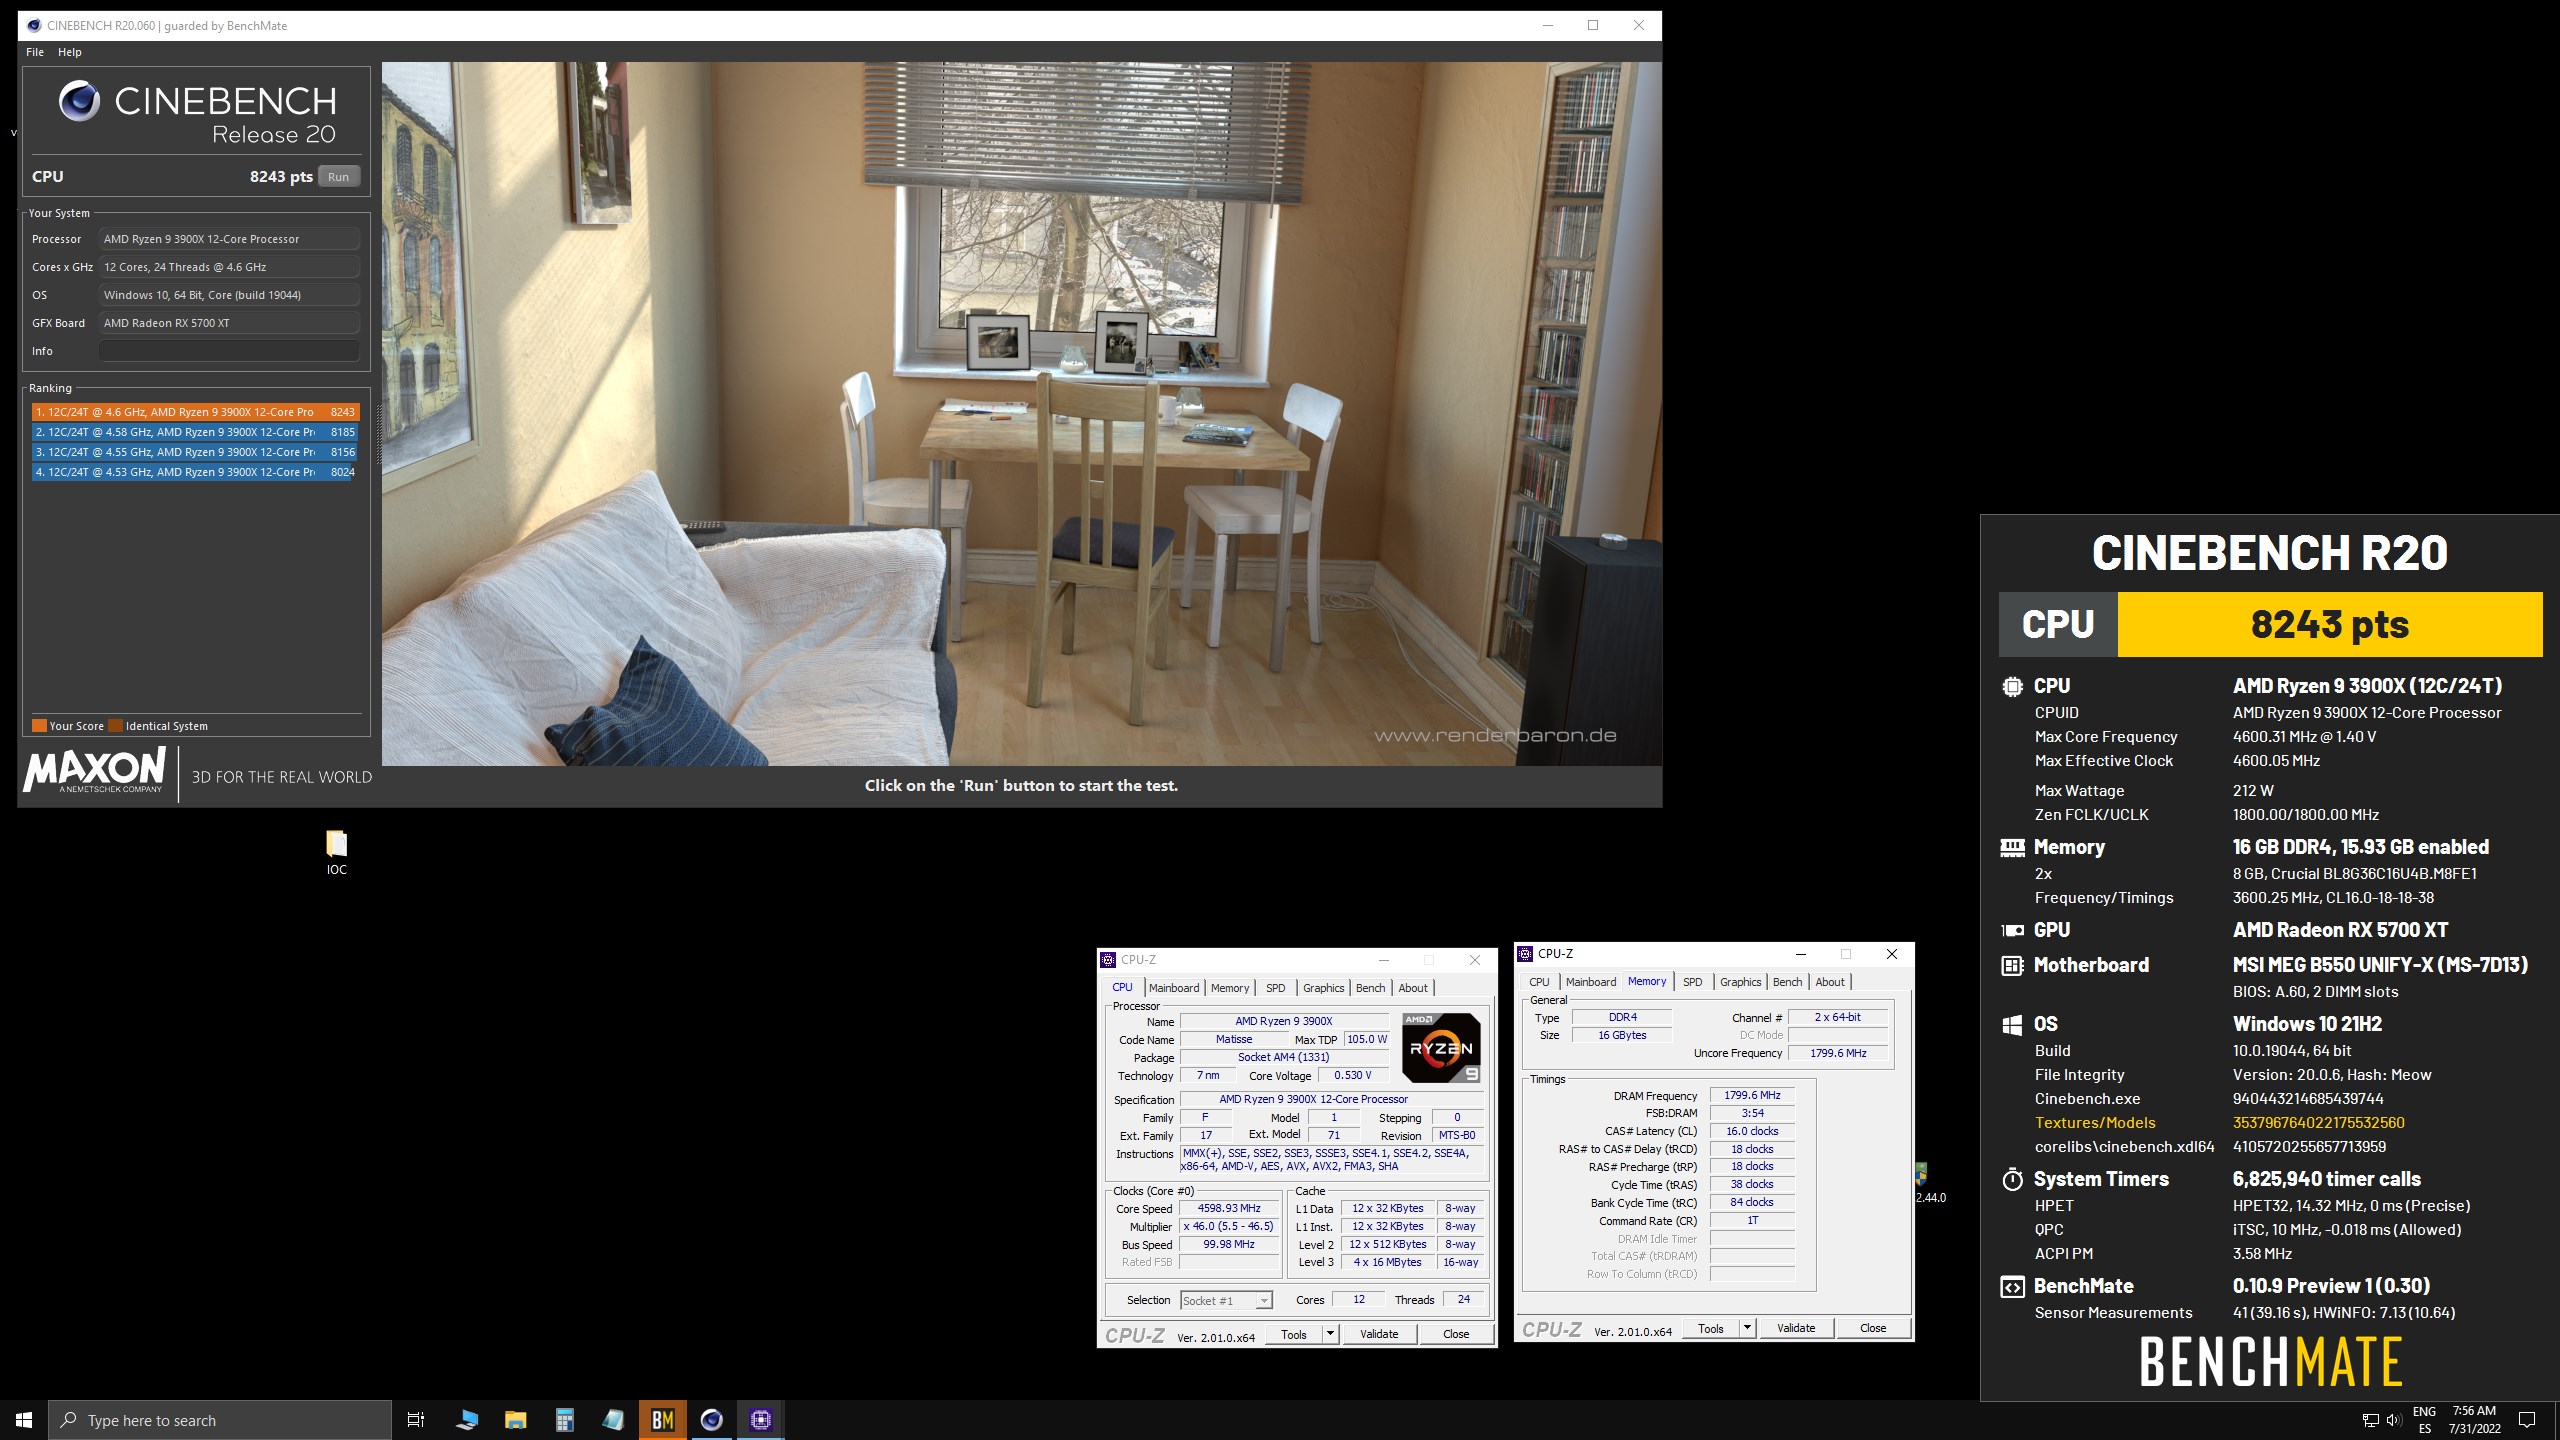Open the notification center in the taskbar corner
Viewport: 2560px width, 1440px height.
tap(2527, 1420)
